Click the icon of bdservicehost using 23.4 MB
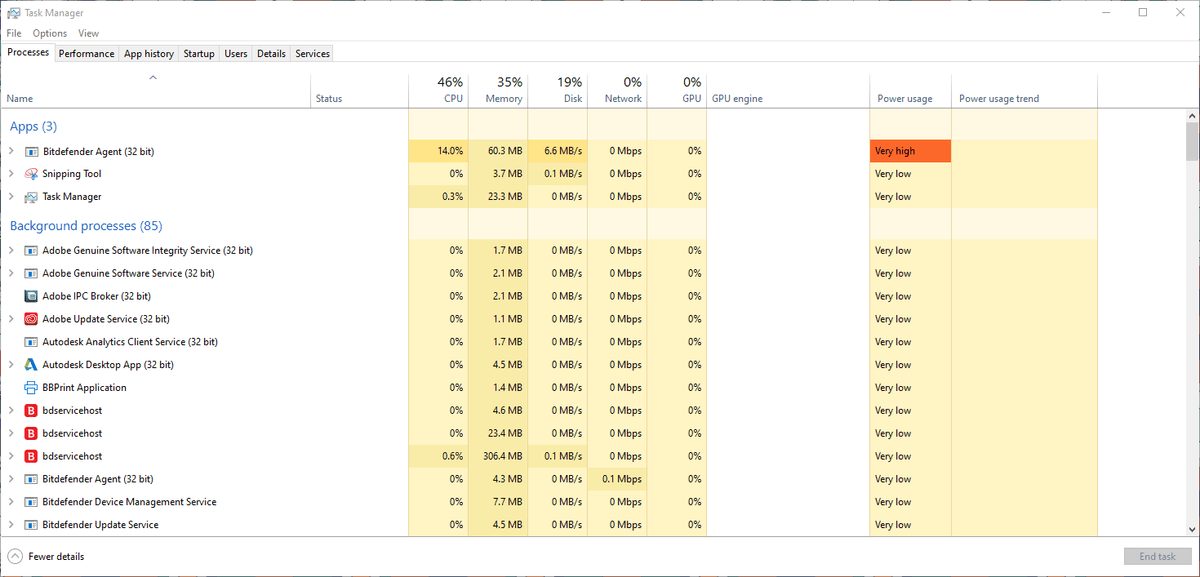The height and width of the screenshot is (577, 1200). click(31, 434)
